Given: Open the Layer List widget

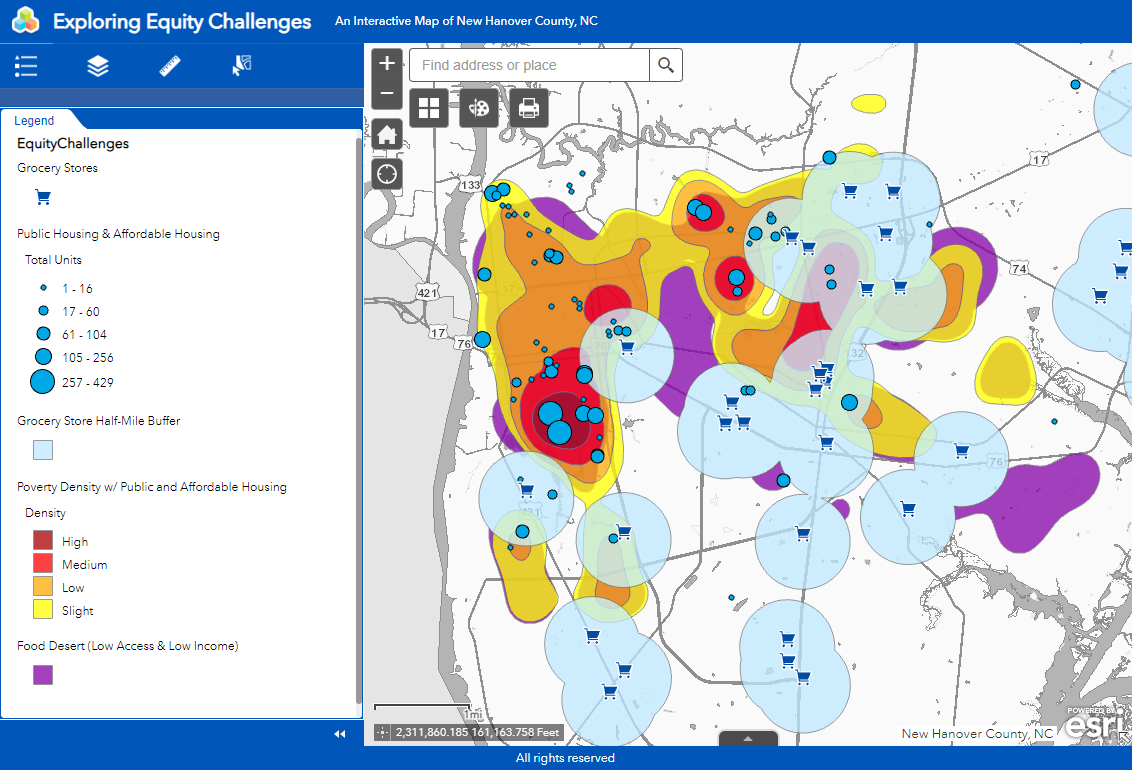Looking at the screenshot, I should (x=97, y=66).
